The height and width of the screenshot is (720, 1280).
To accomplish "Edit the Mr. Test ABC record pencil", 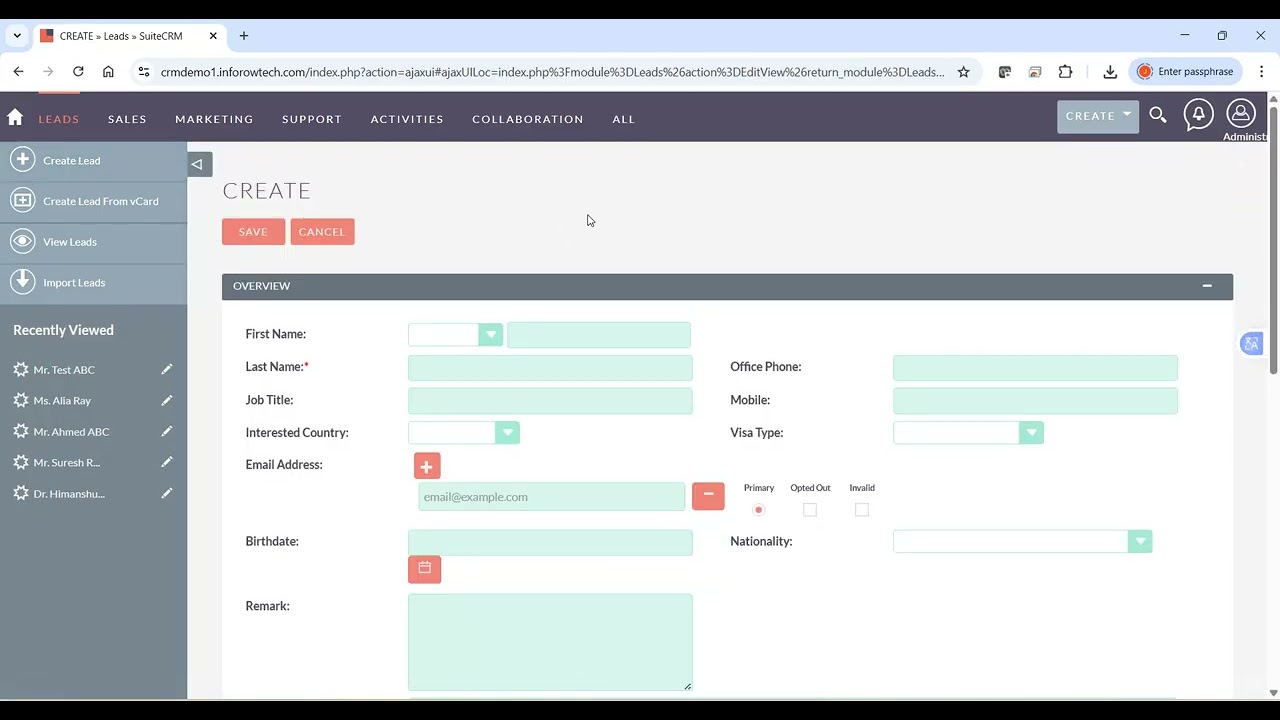I will [x=167, y=370].
